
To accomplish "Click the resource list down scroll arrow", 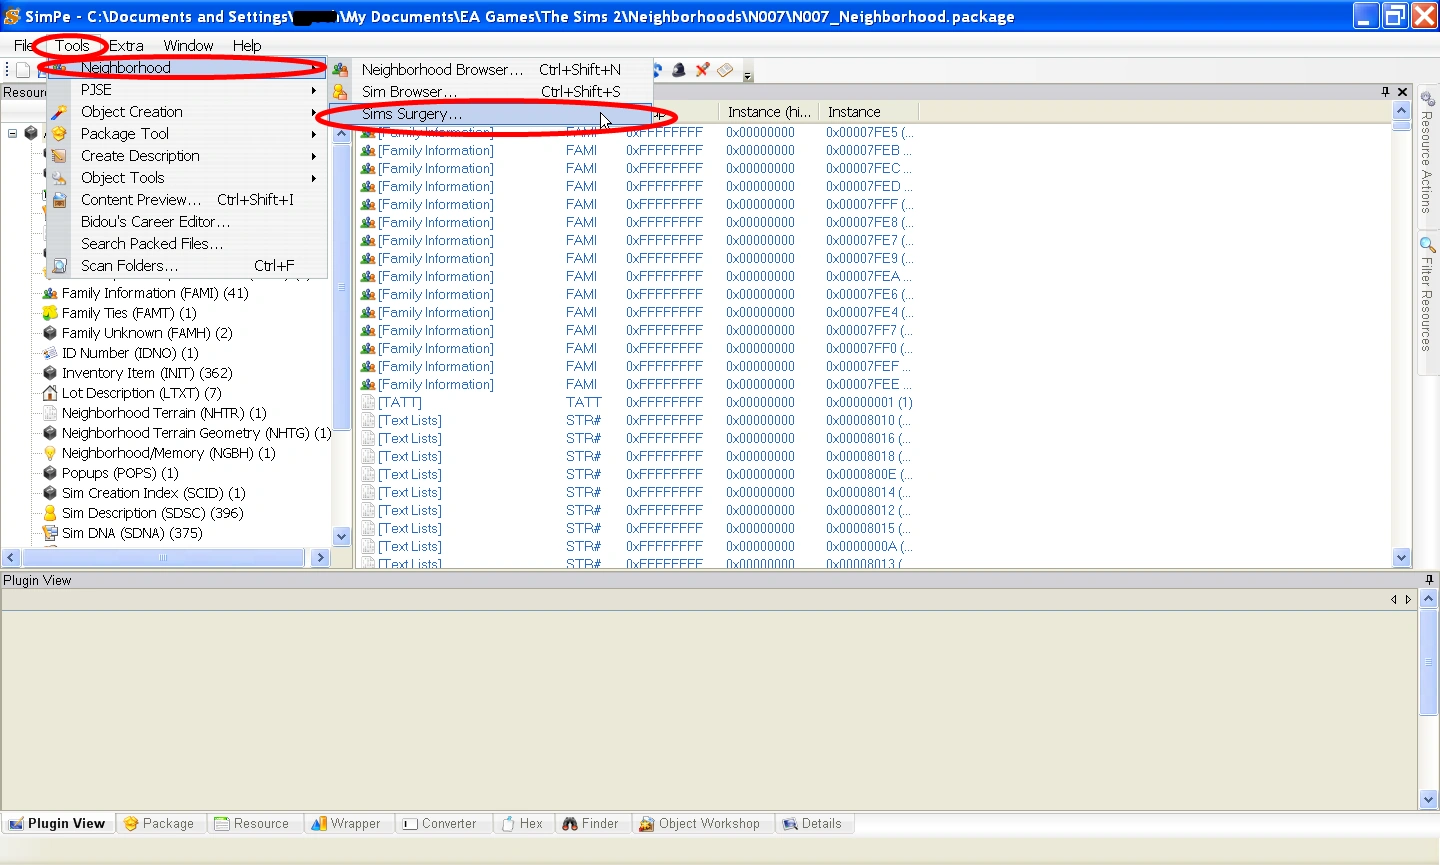I will point(1401,558).
